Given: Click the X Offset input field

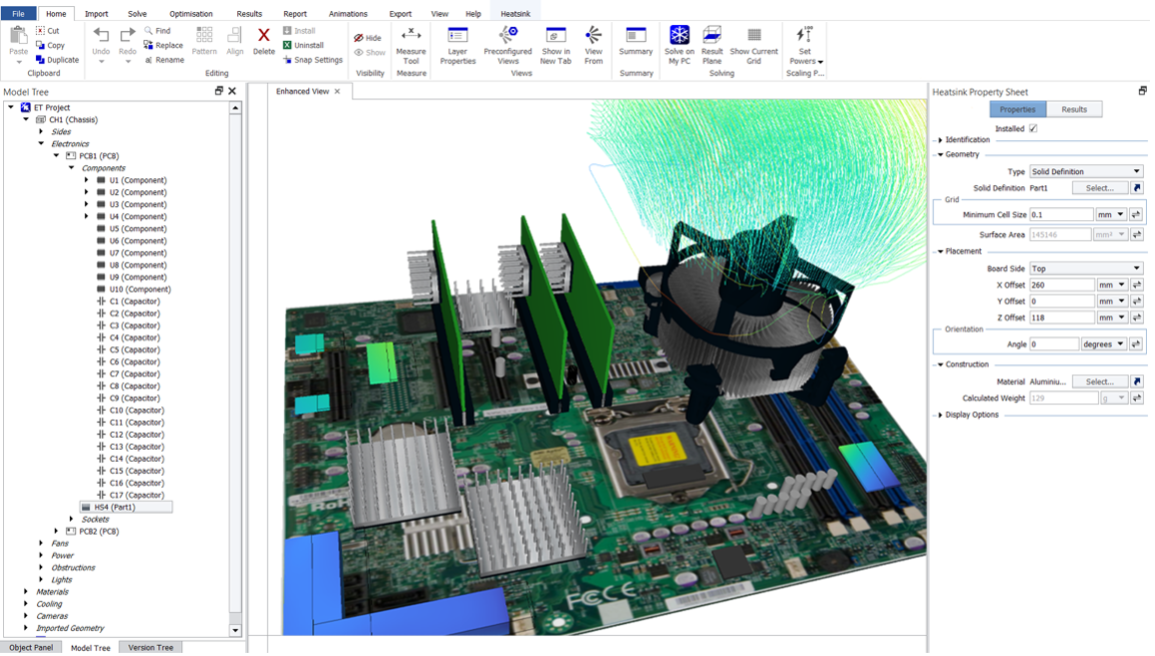Looking at the screenshot, I should pos(1061,285).
